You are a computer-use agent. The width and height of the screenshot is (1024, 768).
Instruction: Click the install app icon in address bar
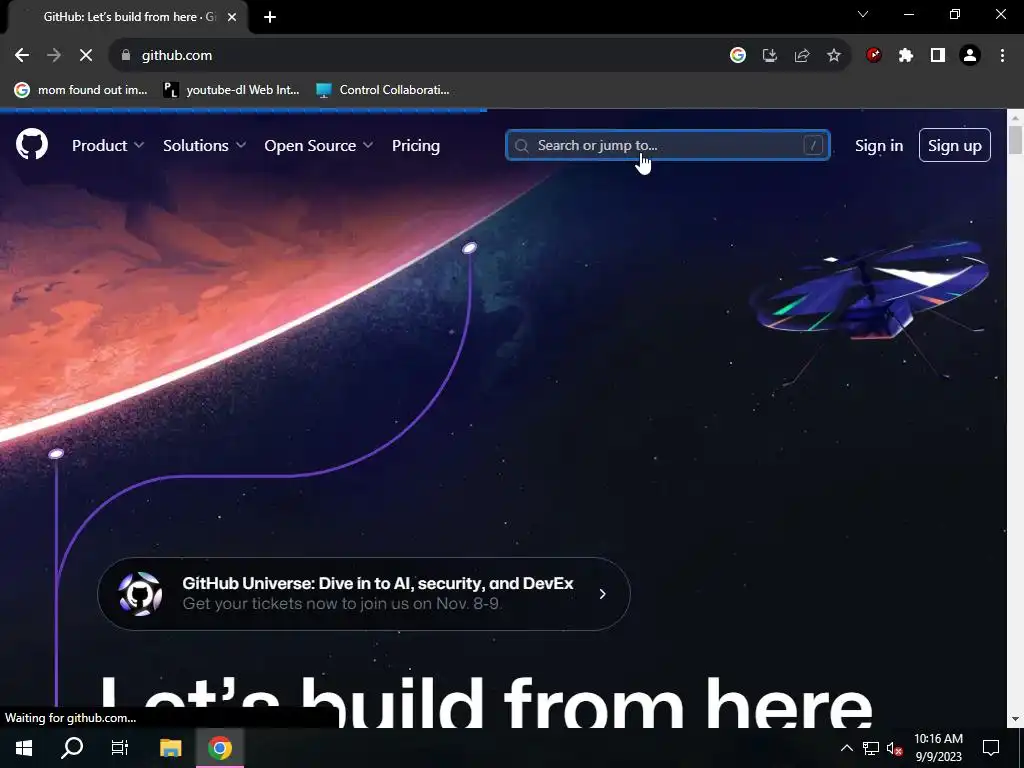pos(770,56)
